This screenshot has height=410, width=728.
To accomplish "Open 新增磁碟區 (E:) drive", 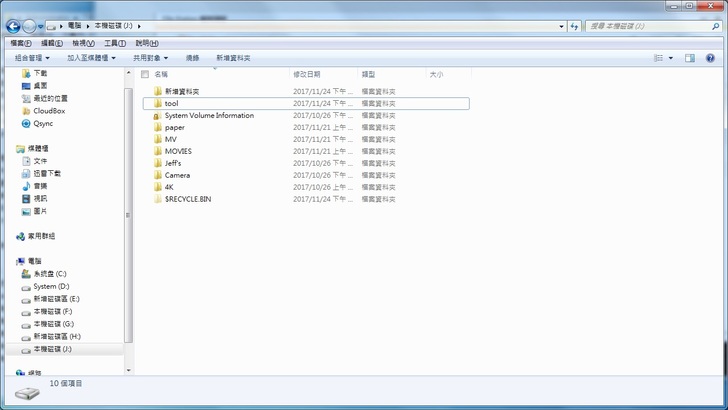I will click(x=56, y=299).
